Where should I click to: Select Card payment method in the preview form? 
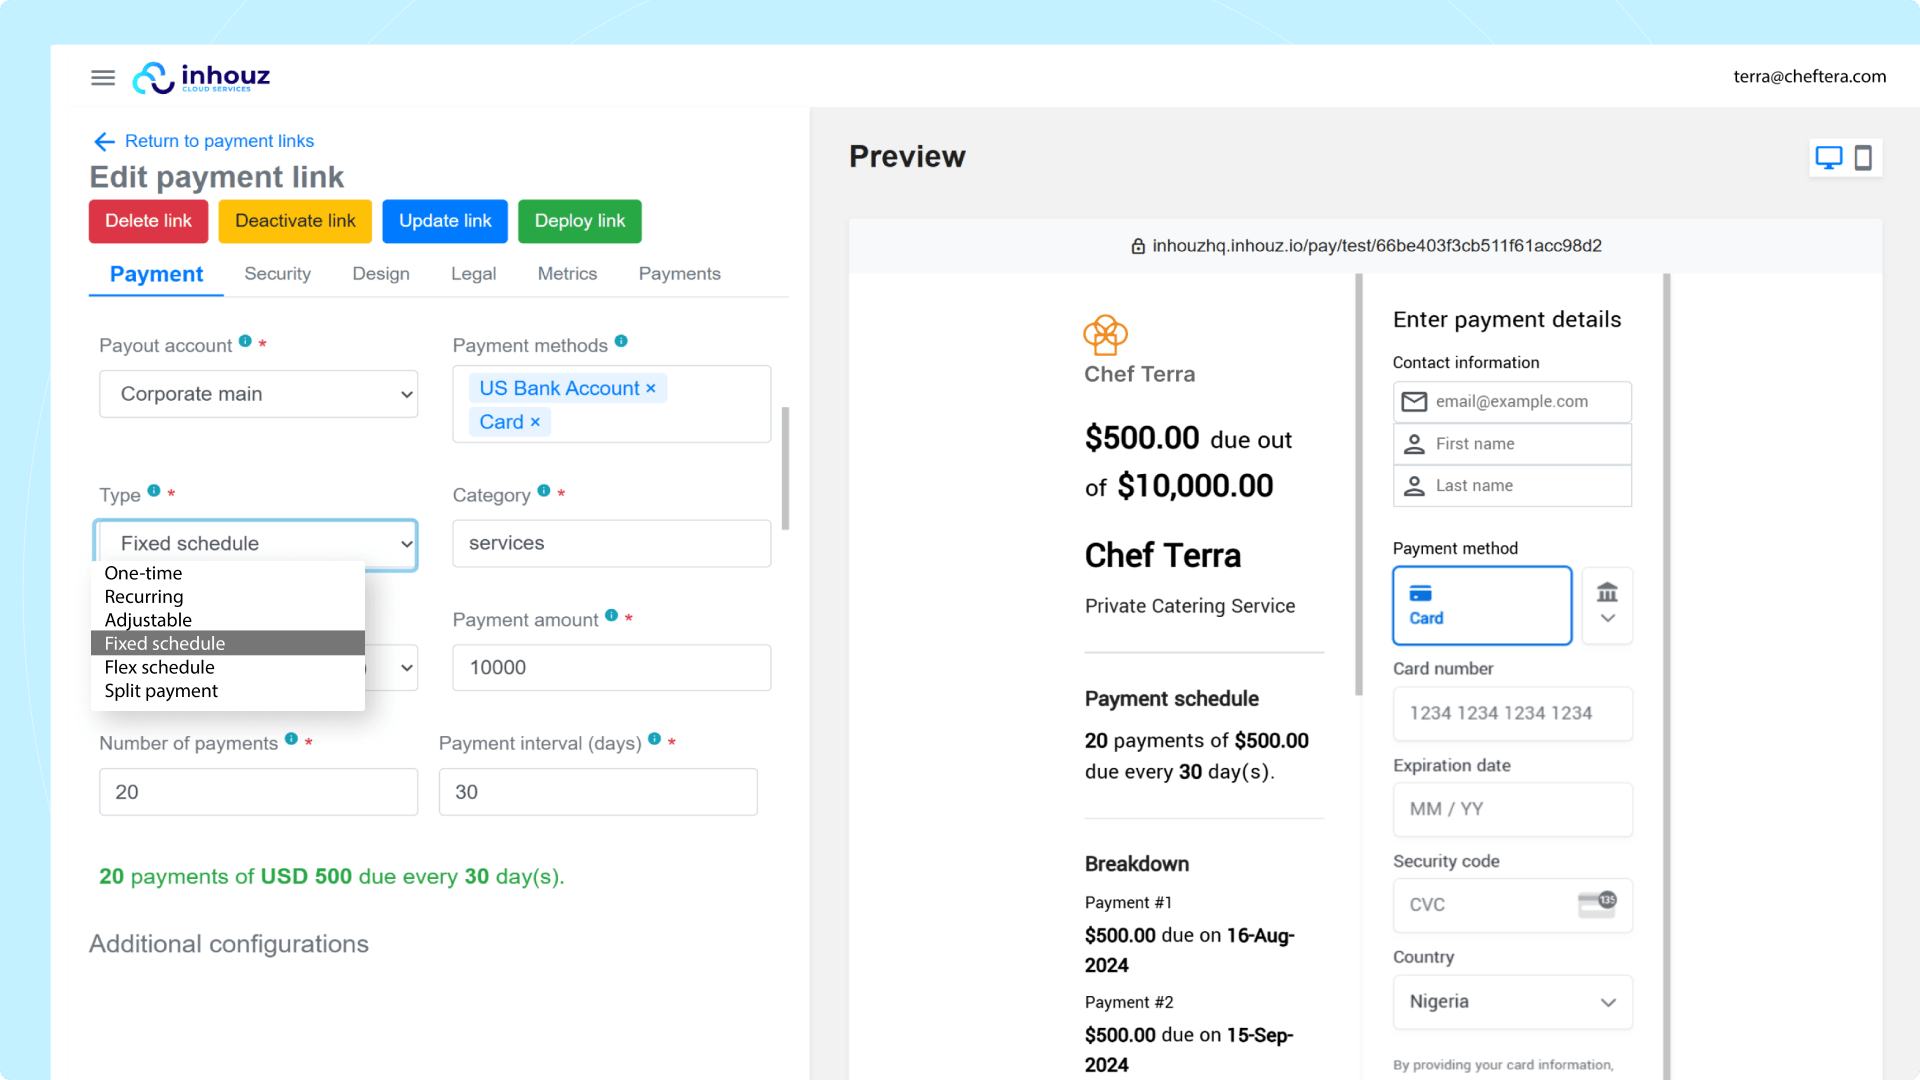pos(1481,605)
